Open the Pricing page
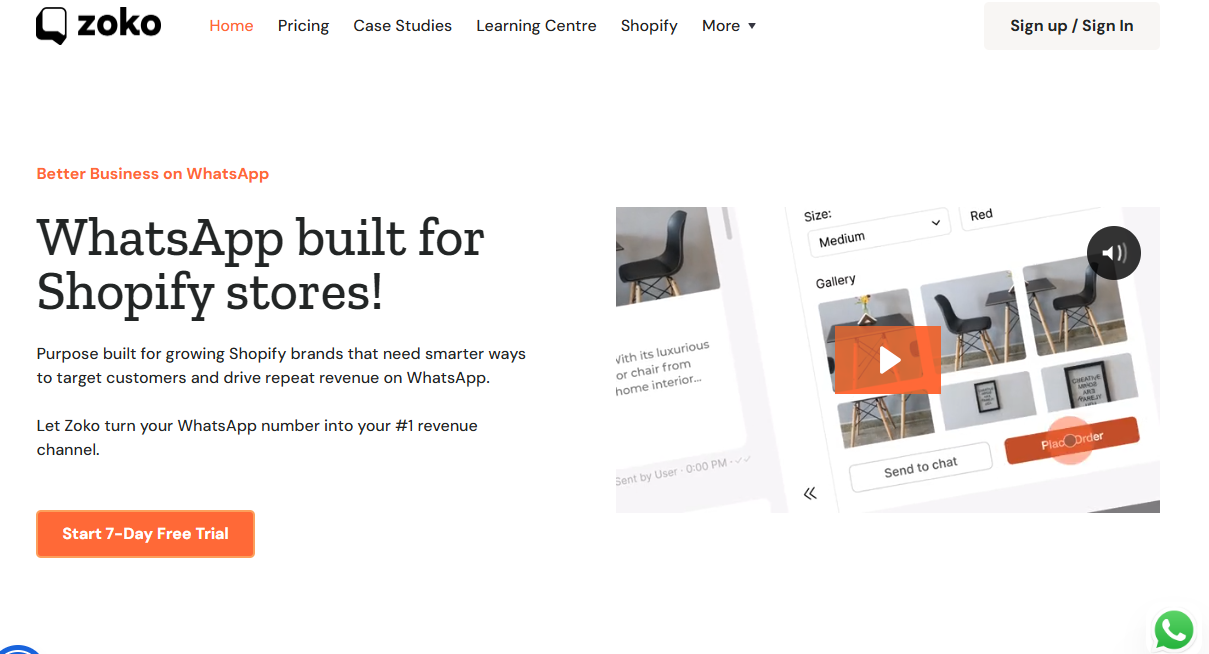Screen dimensions: 1209x654 303,26
